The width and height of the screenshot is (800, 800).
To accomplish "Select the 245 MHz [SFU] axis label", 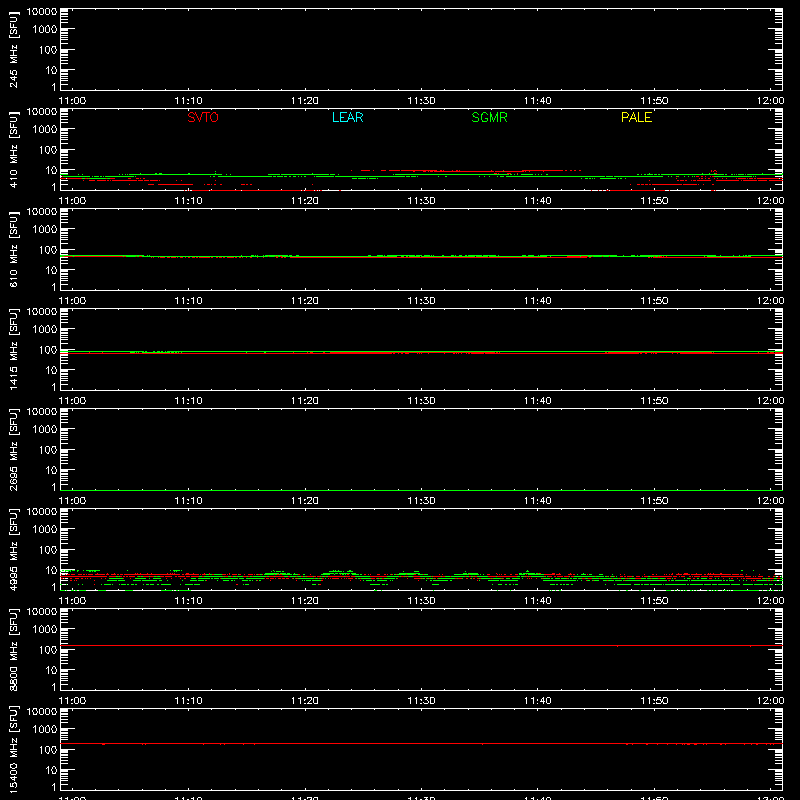I will [14, 50].
